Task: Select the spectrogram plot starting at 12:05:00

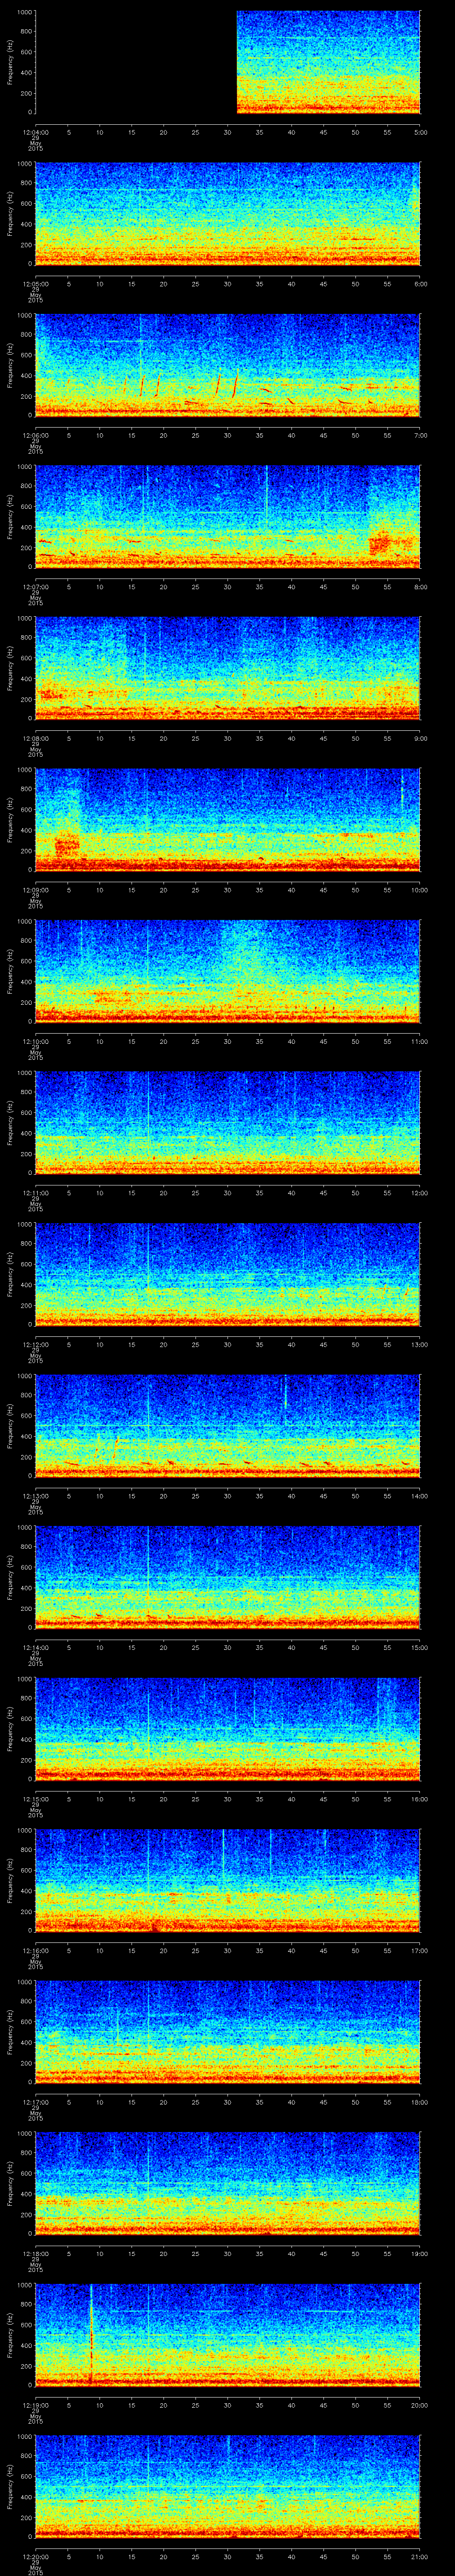Action: [228, 214]
